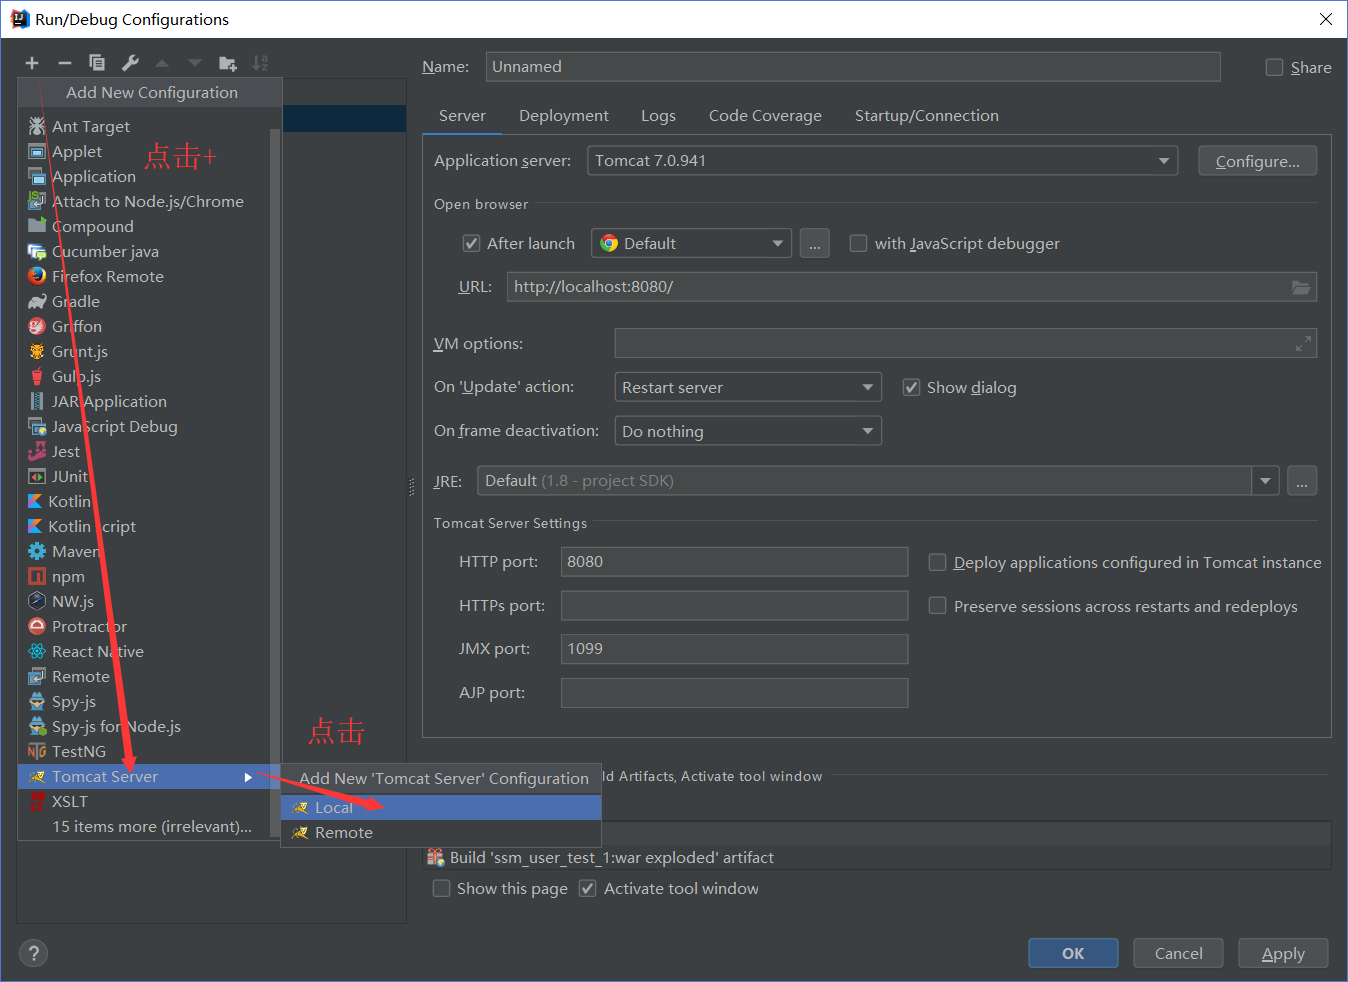Toggle the Activate tool window checkbox
This screenshot has width=1348, height=982.
click(x=588, y=888)
